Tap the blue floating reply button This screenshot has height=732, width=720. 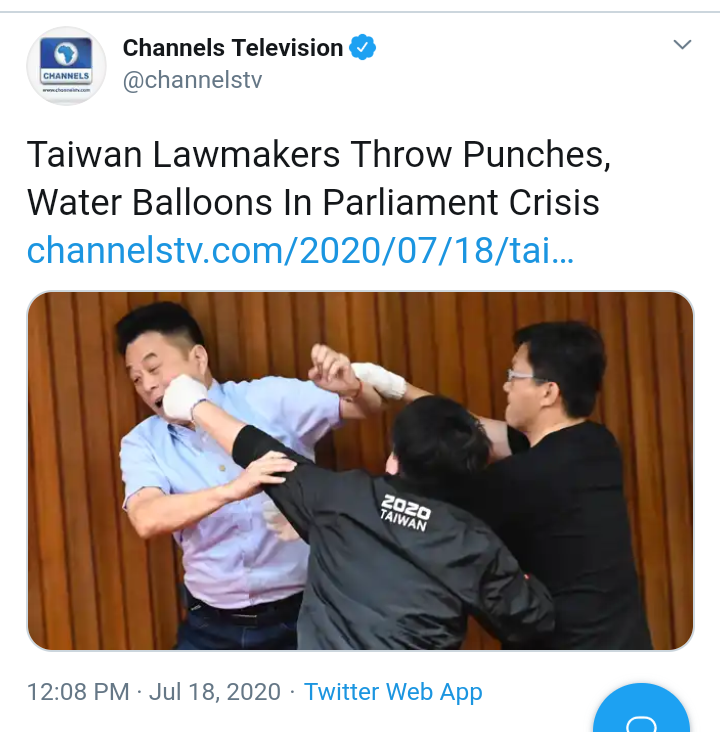(x=641, y=709)
